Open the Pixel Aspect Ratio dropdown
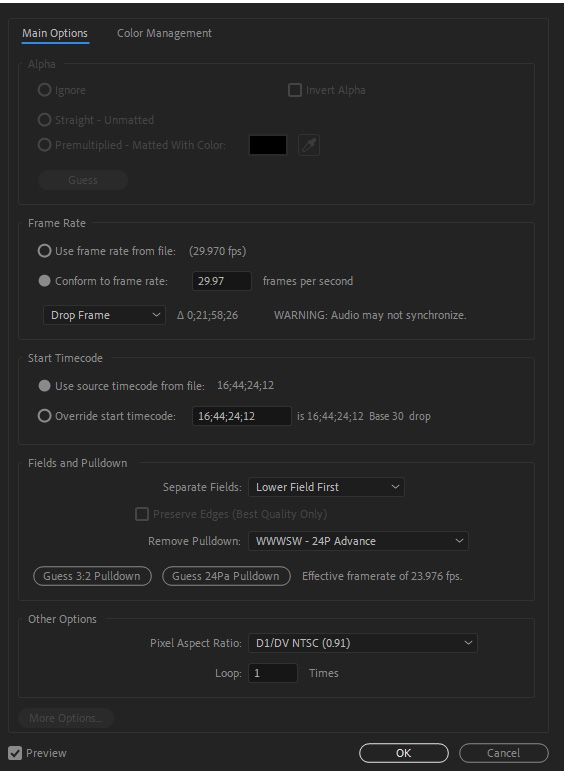This screenshot has height=771, width=564. point(363,643)
